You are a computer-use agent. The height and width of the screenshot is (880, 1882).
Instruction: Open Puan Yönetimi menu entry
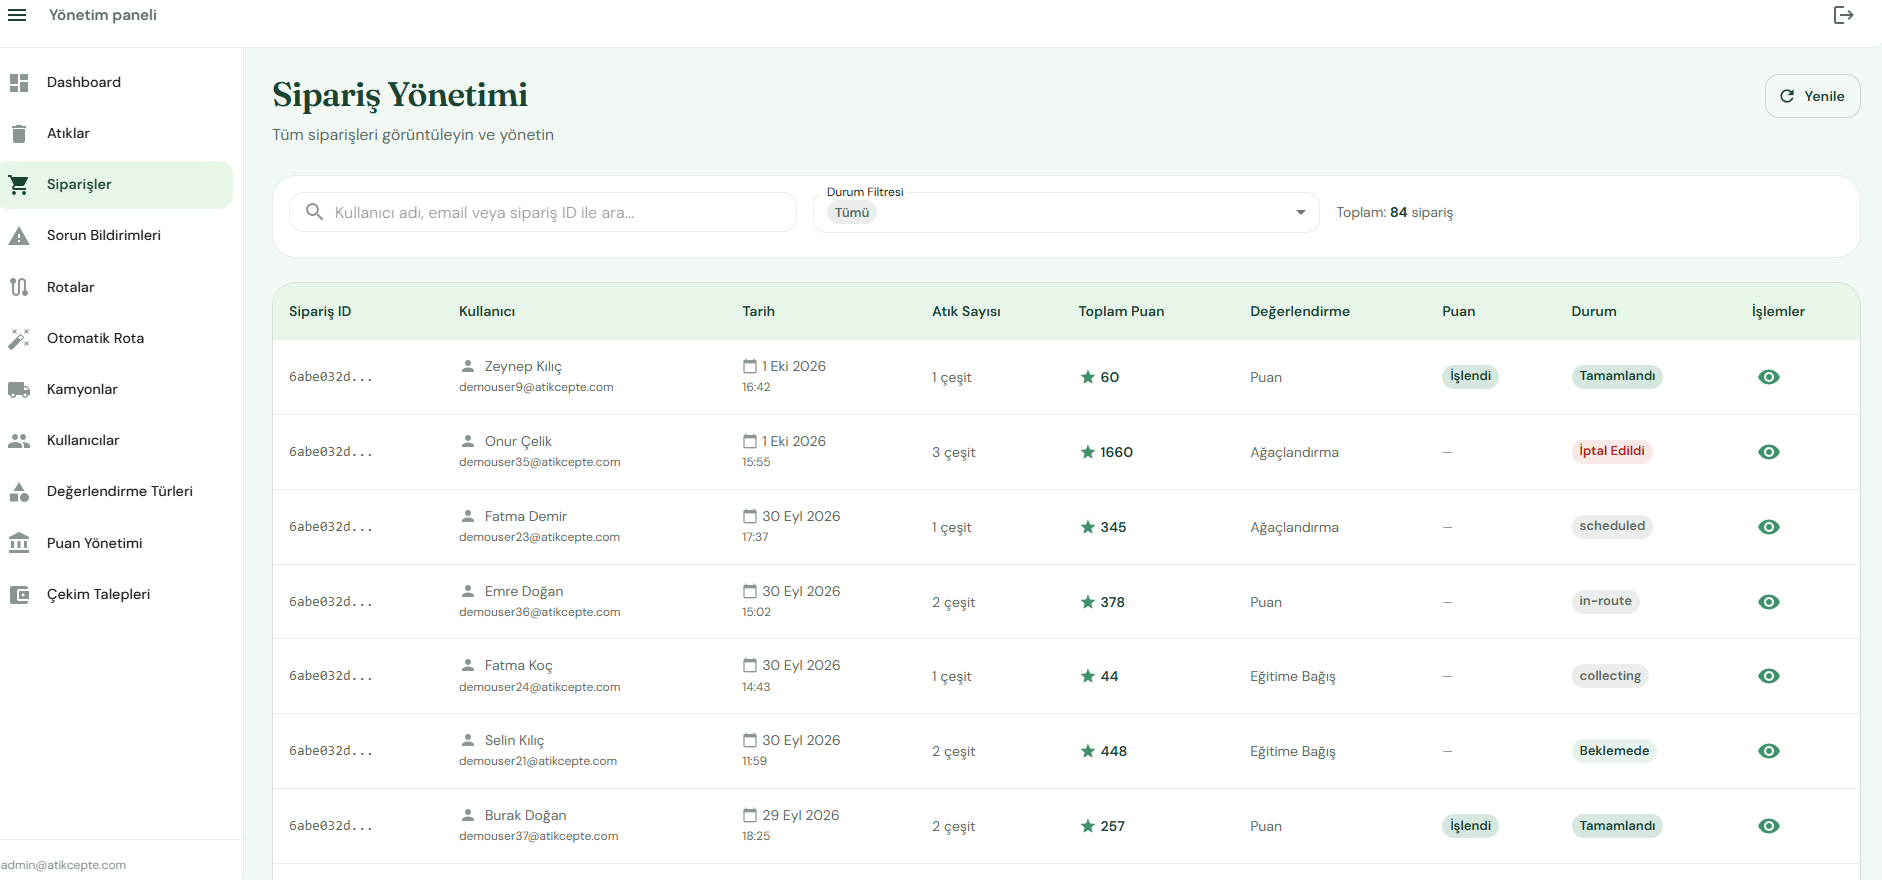coord(116,543)
